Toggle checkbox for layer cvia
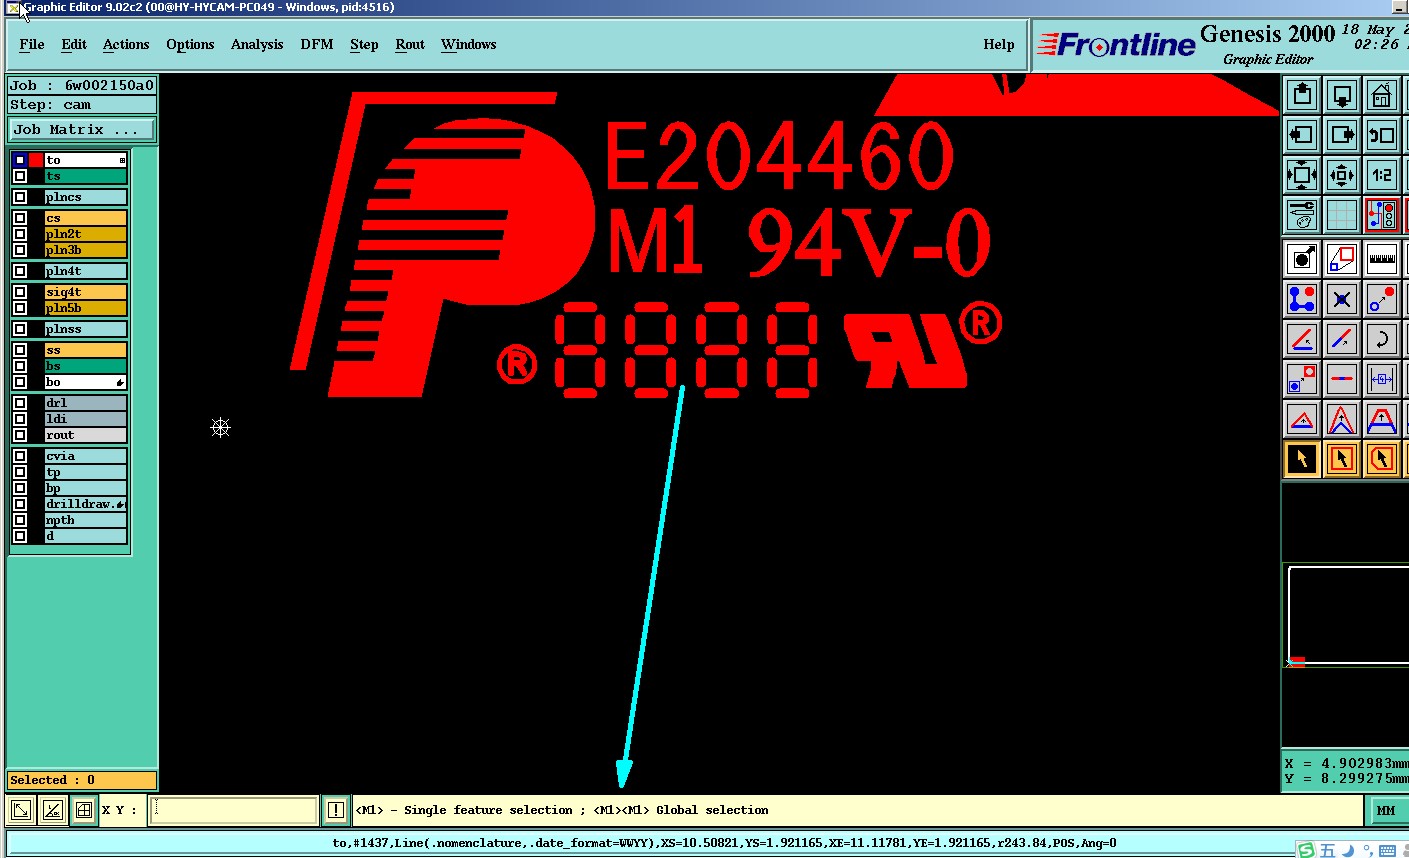Screen dimensions: 1409x858 [x=20, y=456]
